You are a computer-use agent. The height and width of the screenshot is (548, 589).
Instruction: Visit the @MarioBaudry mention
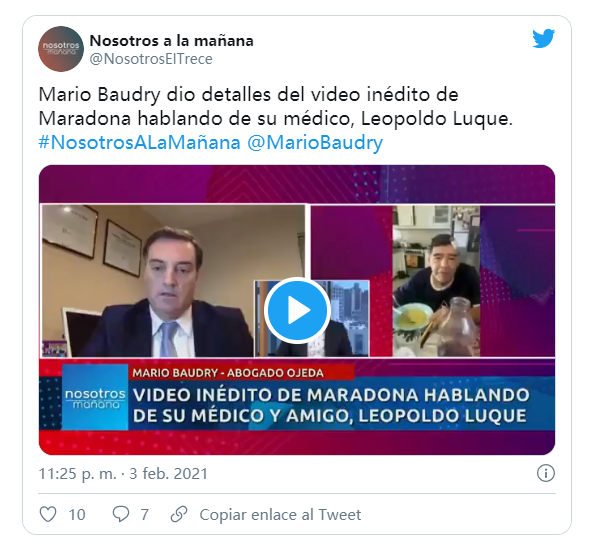[315, 143]
